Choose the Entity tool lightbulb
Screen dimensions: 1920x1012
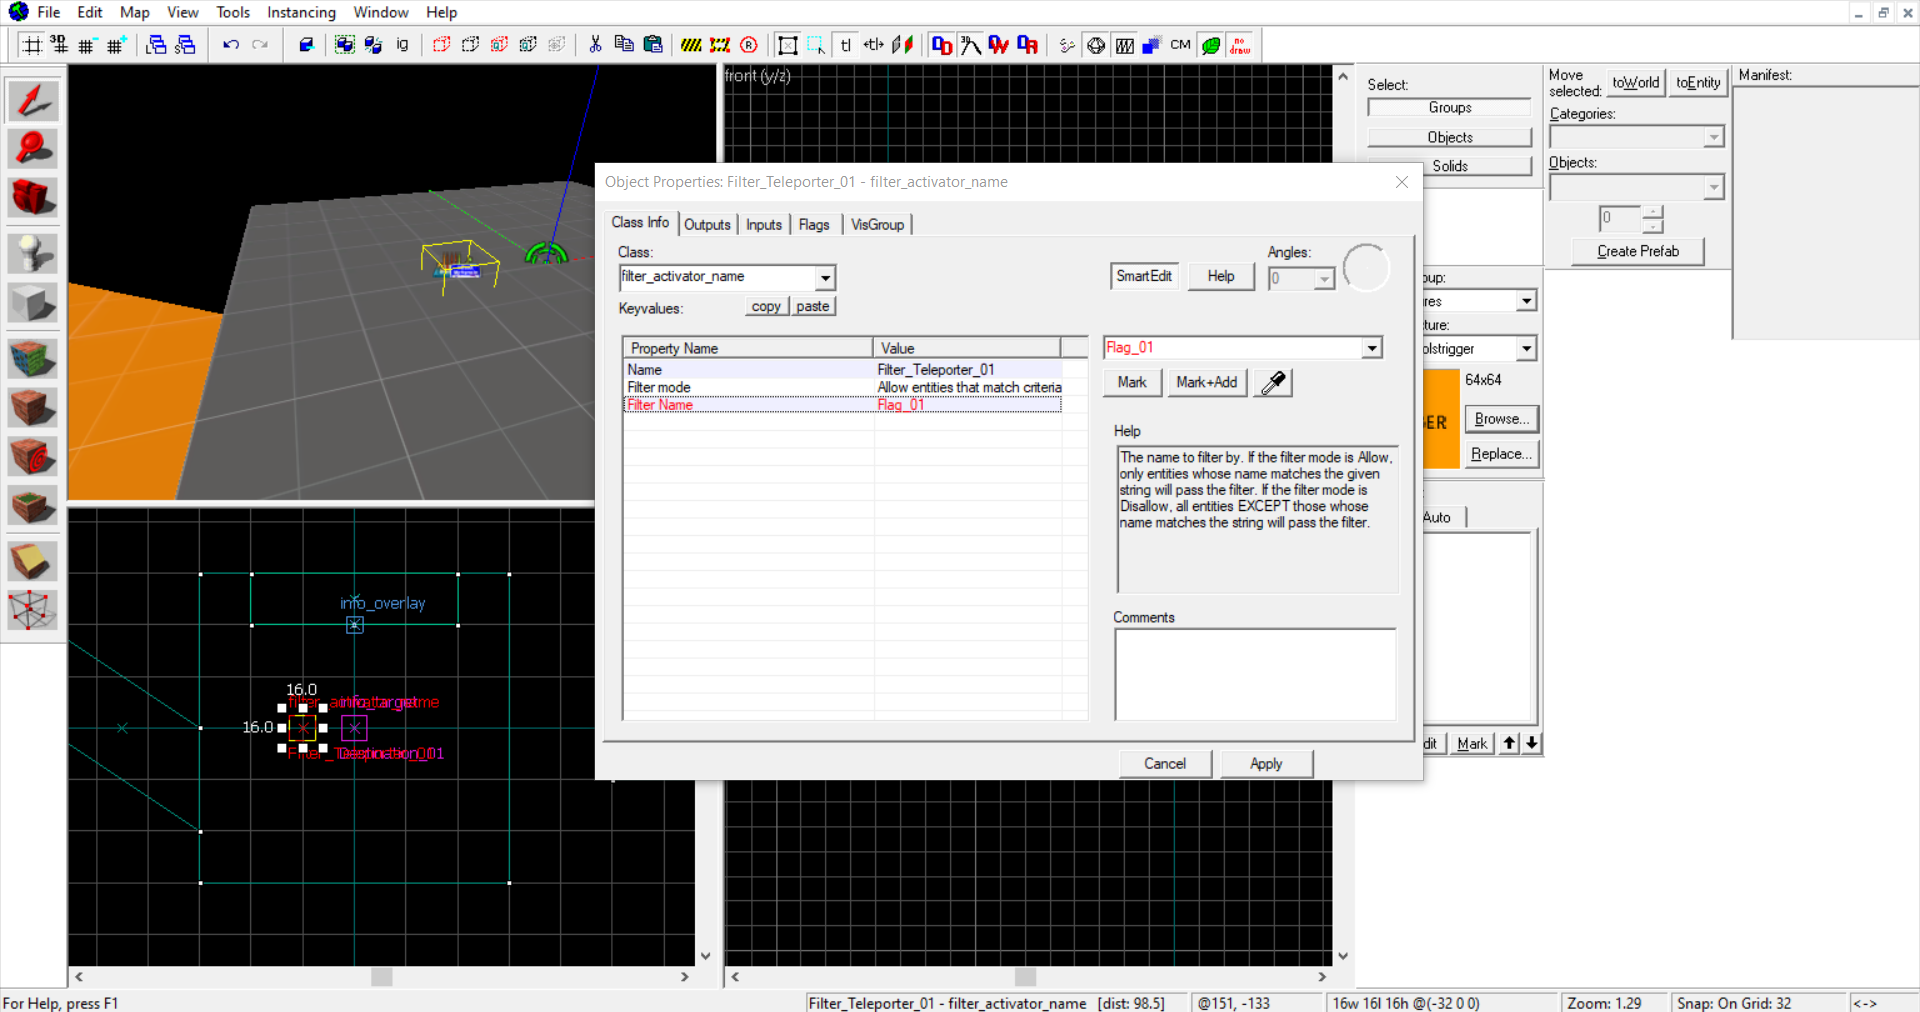coord(33,254)
